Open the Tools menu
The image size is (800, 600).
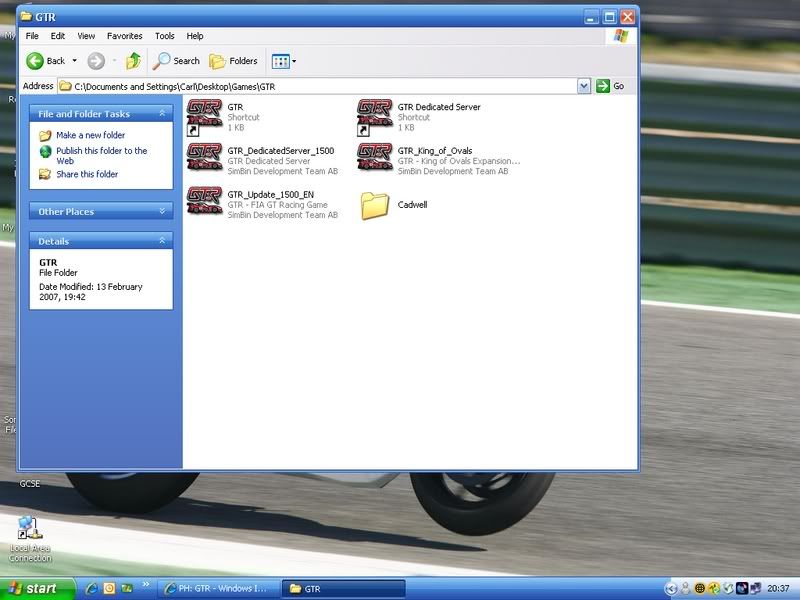tap(164, 36)
